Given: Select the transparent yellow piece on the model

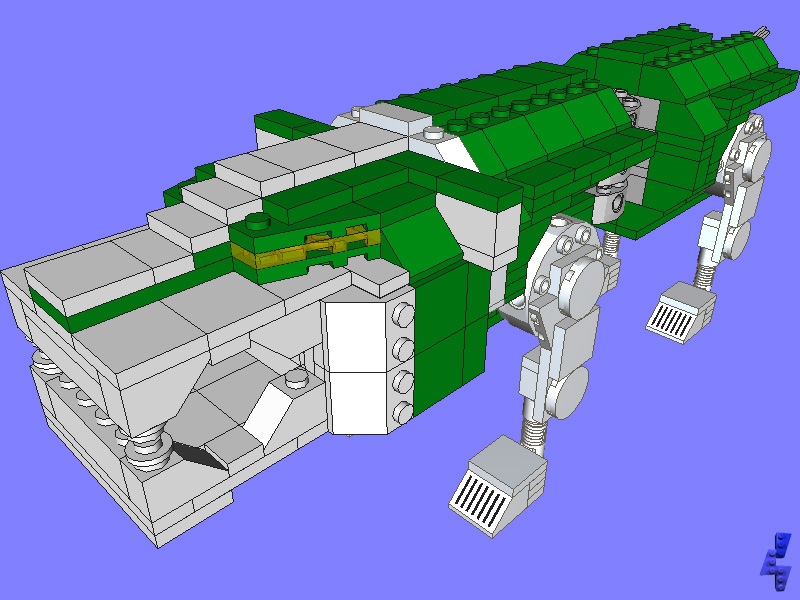Looking at the screenshot, I should (305, 248).
